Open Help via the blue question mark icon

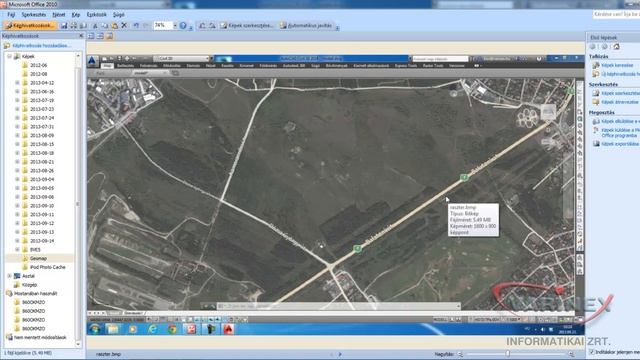tap(183, 25)
